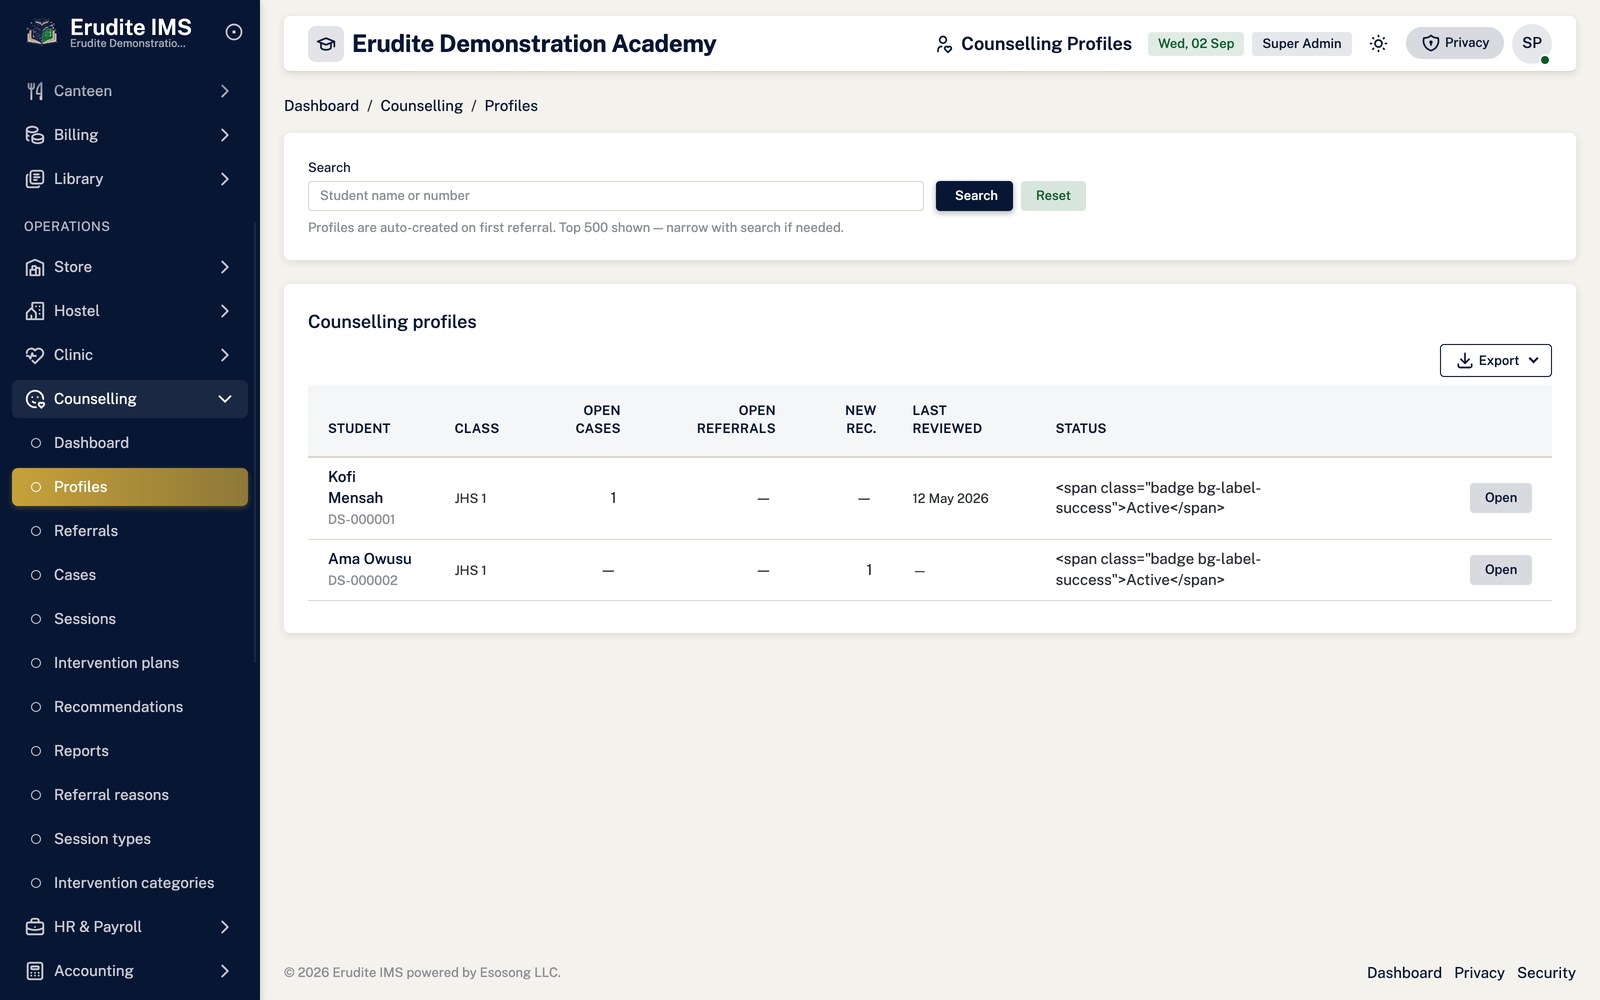Click the footer Security link
This screenshot has height=1000, width=1600.
(x=1546, y=973)
